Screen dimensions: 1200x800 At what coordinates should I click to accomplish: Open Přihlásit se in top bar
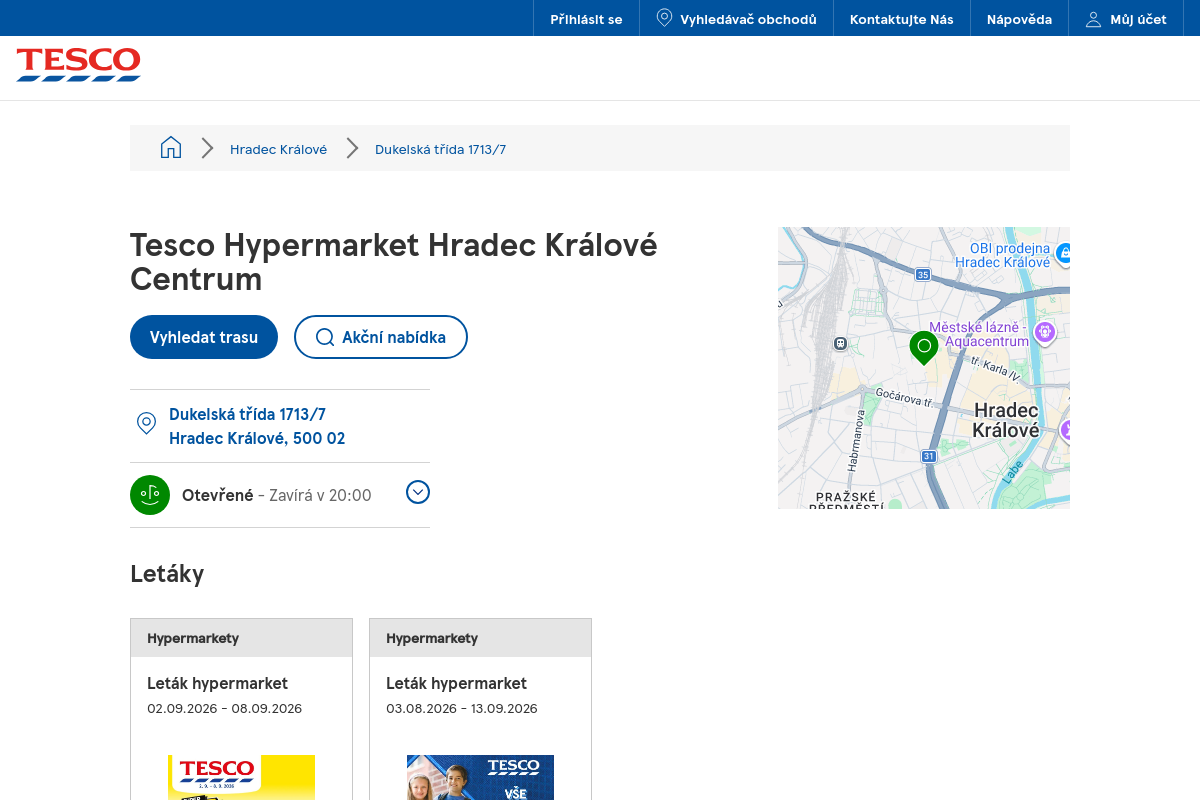[586, 19]
